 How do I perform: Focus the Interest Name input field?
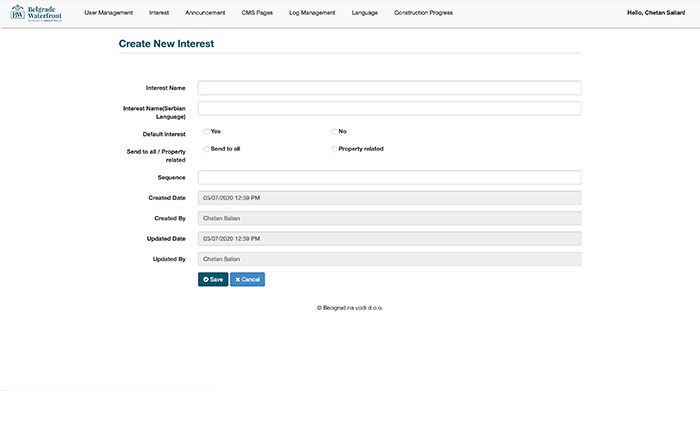(x=389, y=88)
